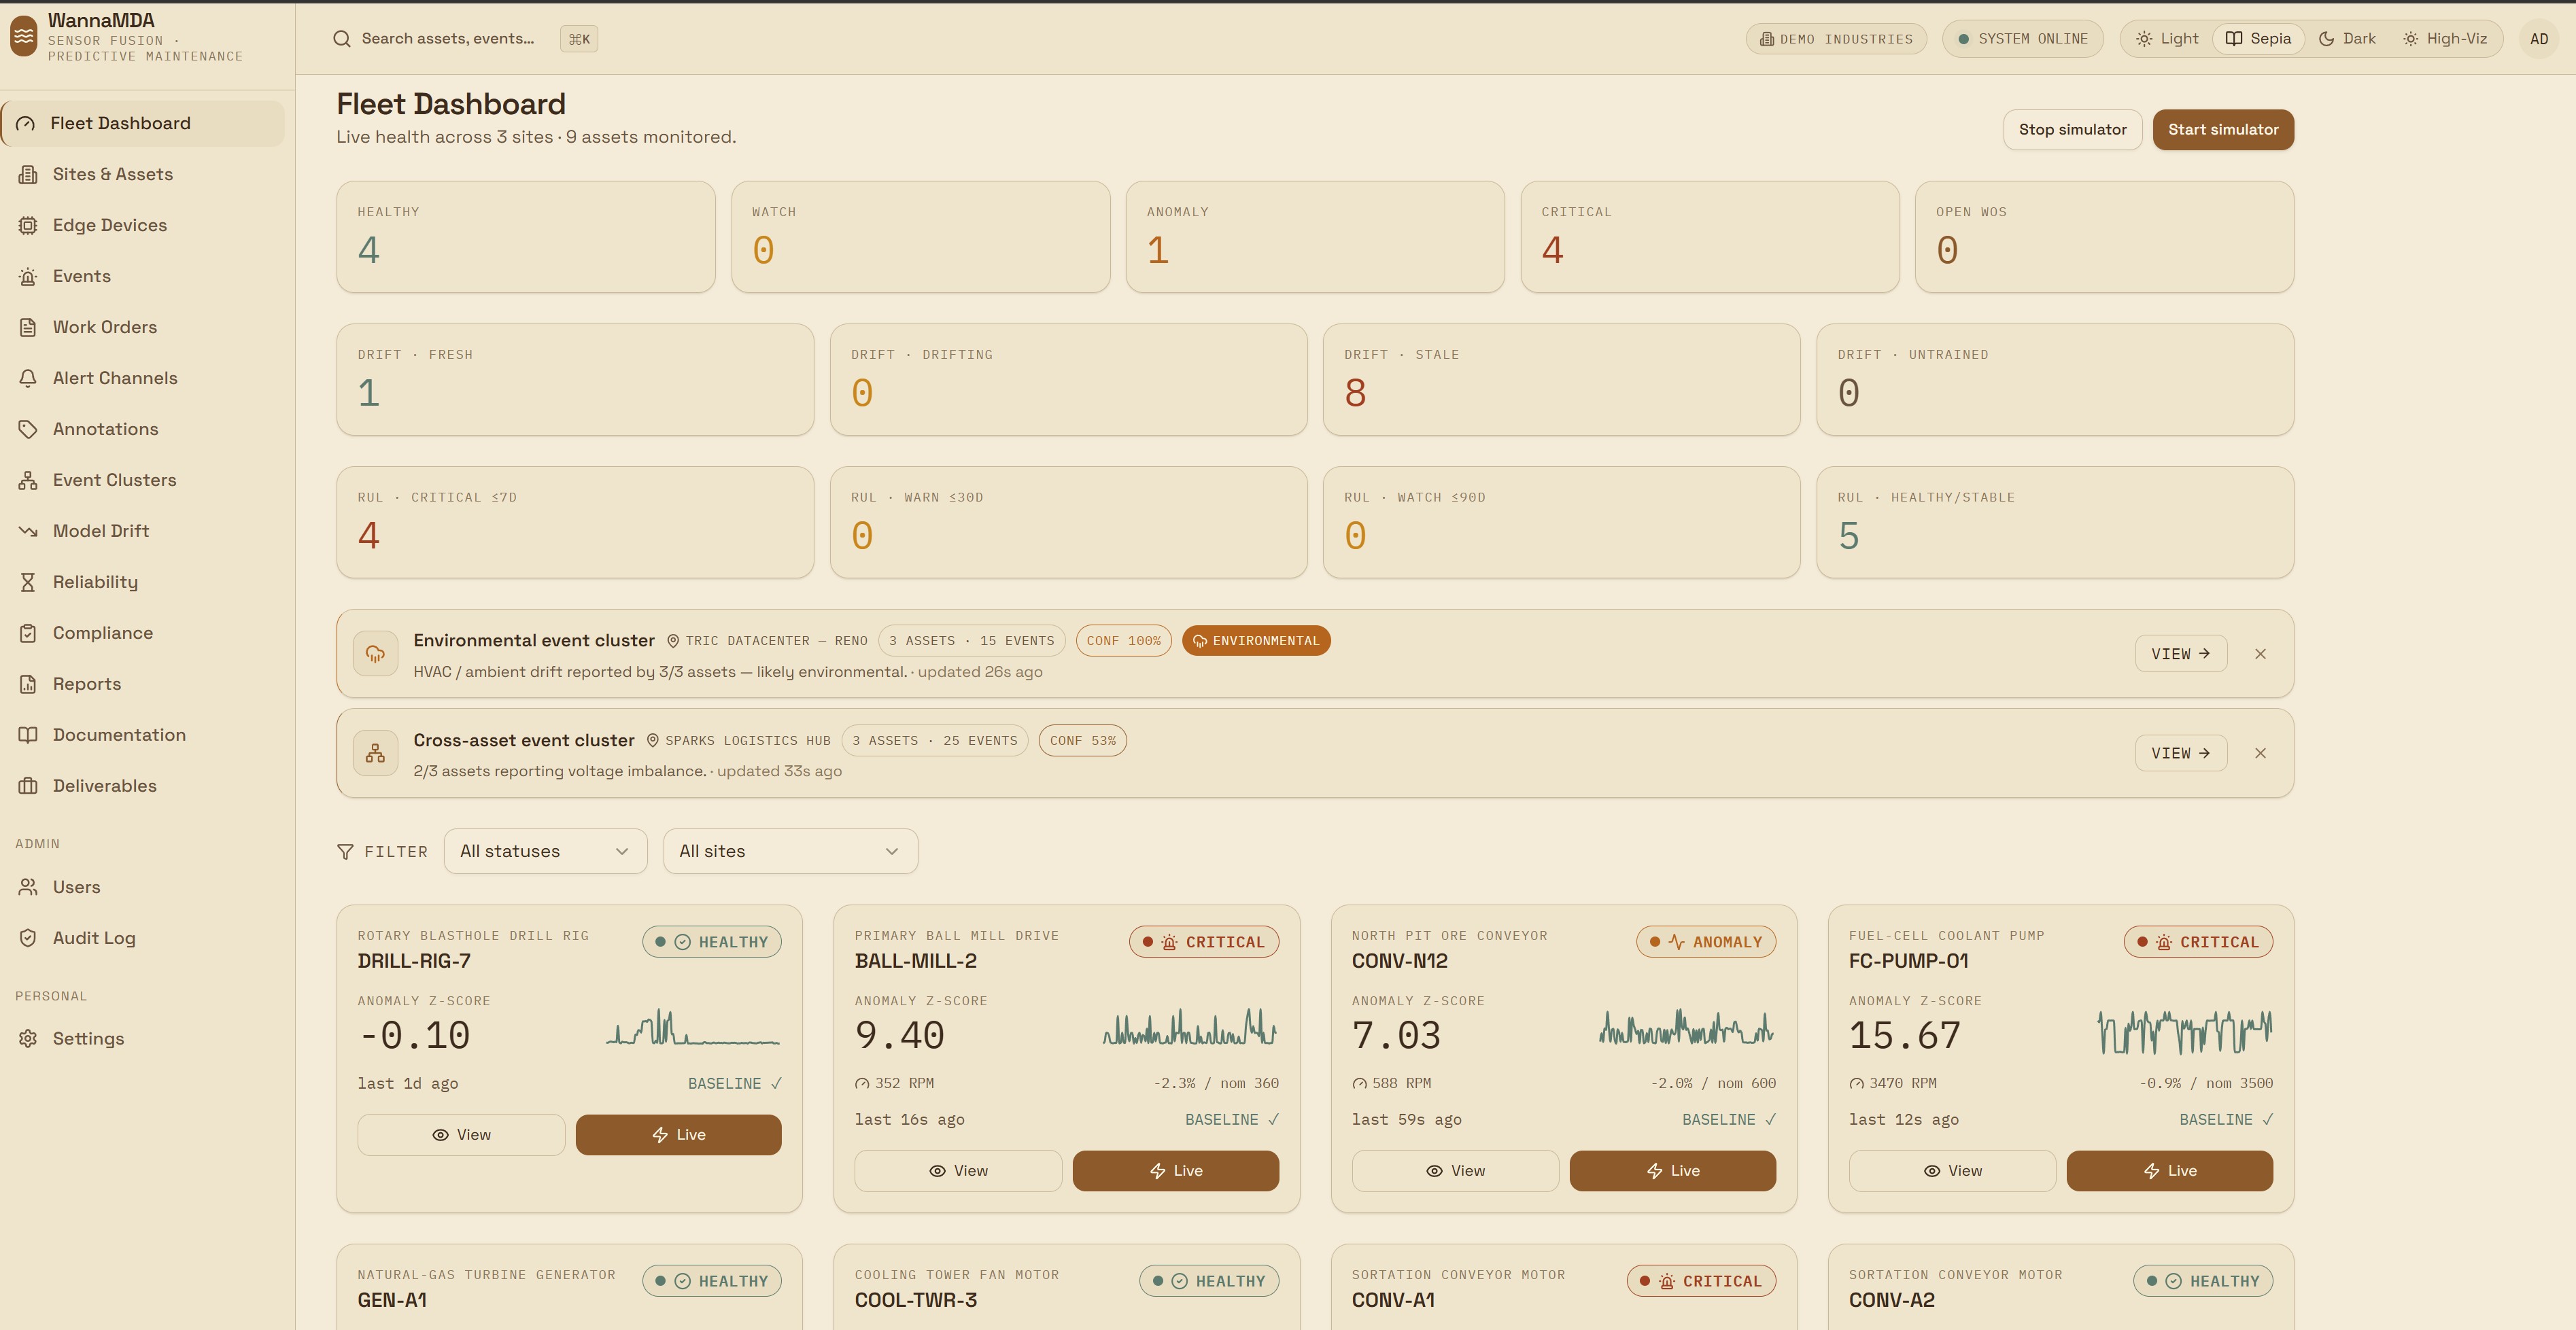This screenshot has height=1330, width=2576.
Task: Click the Settings gear icon
Action: (x=28, y=1039)
